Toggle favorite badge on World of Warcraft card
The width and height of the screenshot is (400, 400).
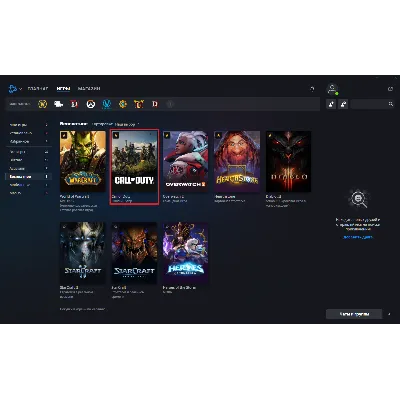tap(64, 135)
